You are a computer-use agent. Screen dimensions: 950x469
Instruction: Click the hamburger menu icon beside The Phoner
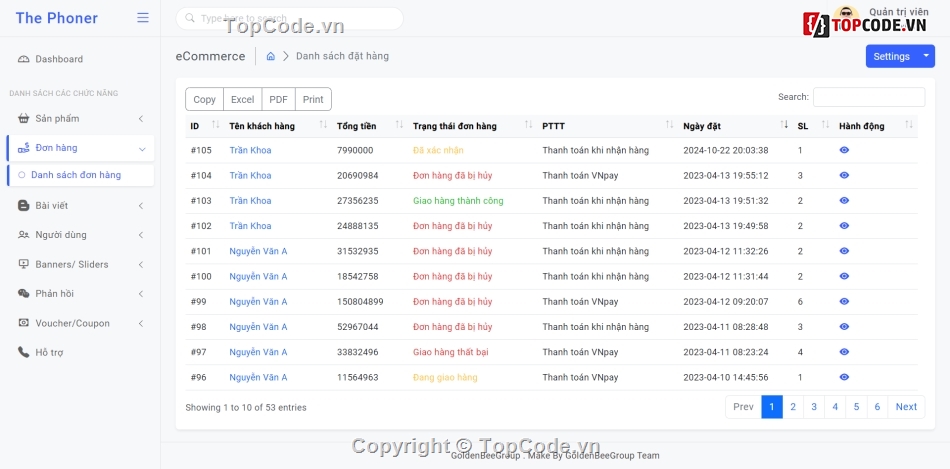[x=143, y=18]
